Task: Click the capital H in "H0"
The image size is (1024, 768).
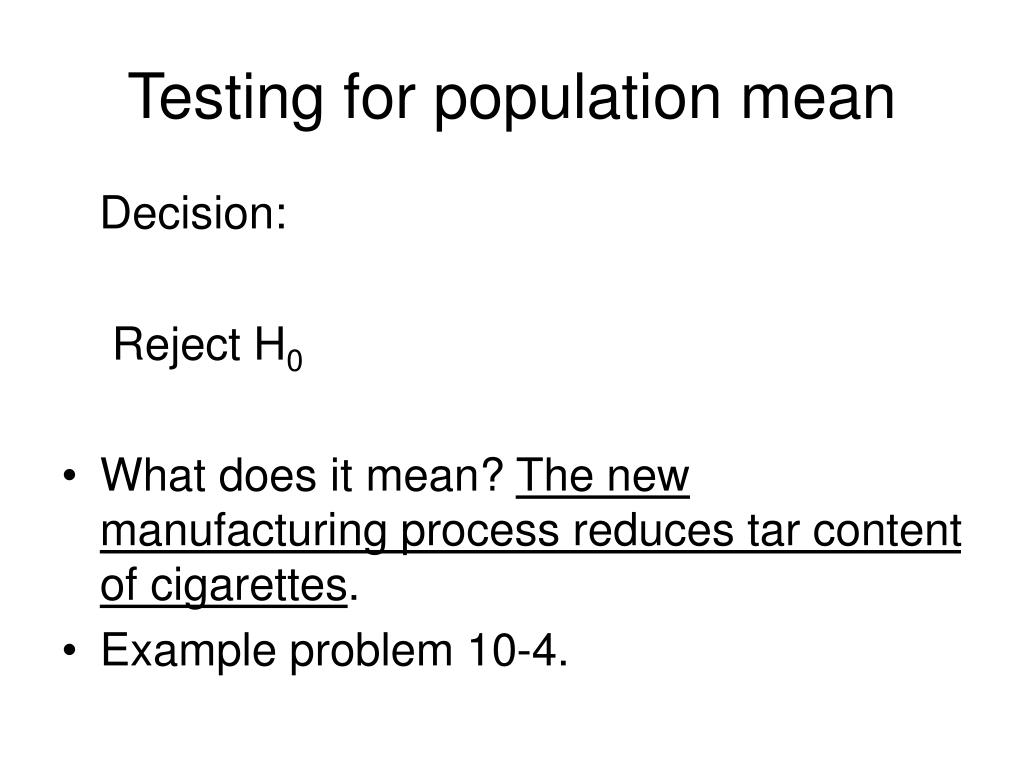Action: [270, 344]
